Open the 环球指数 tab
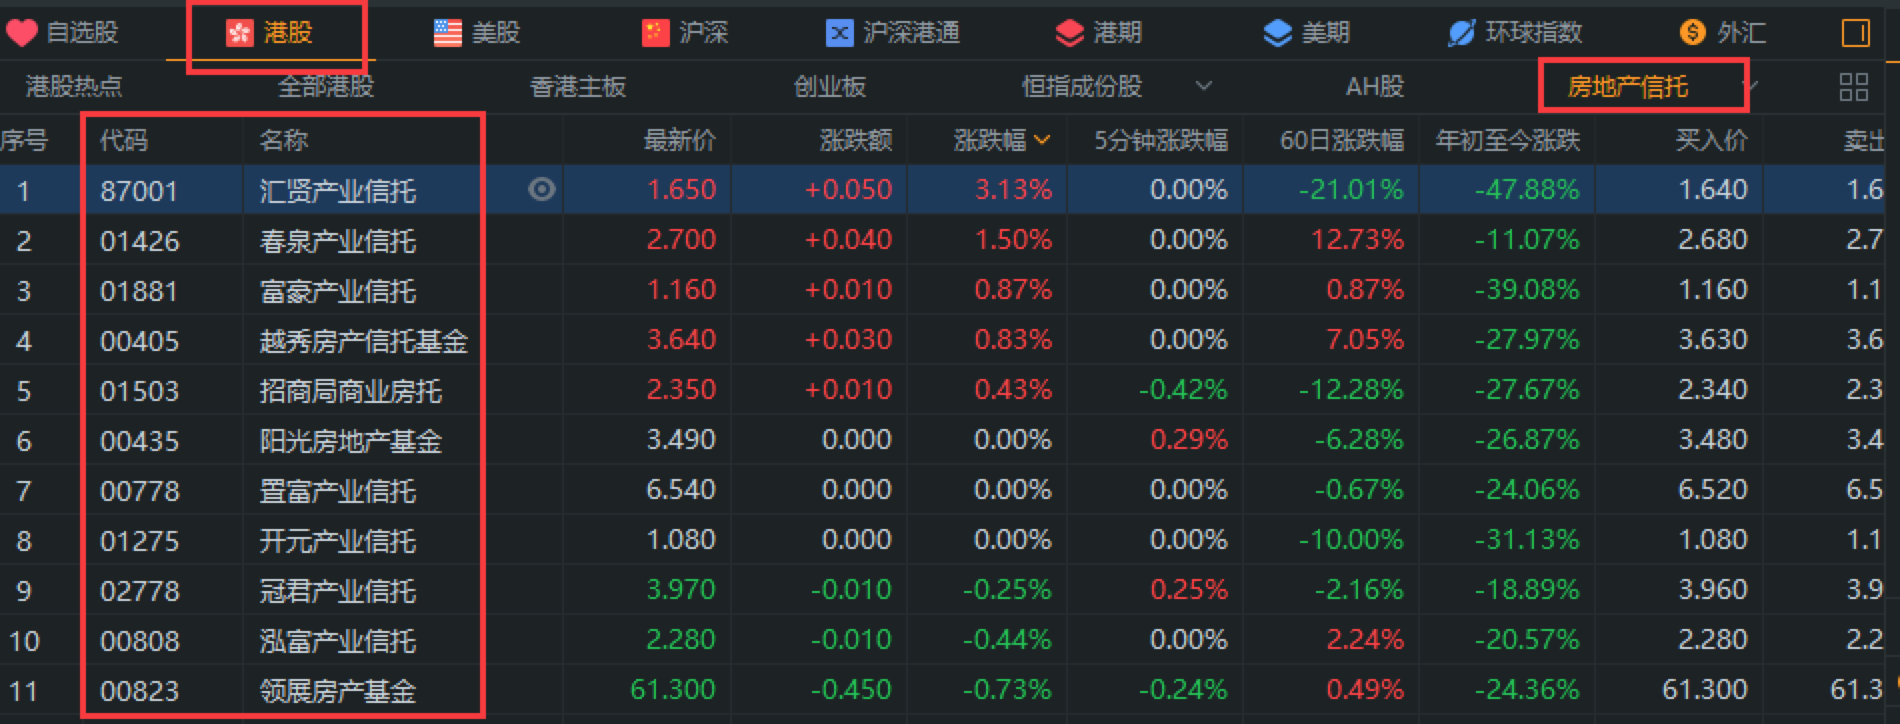The height and width of the screenshot is (724, 1900). click(x=1534, y=33)
